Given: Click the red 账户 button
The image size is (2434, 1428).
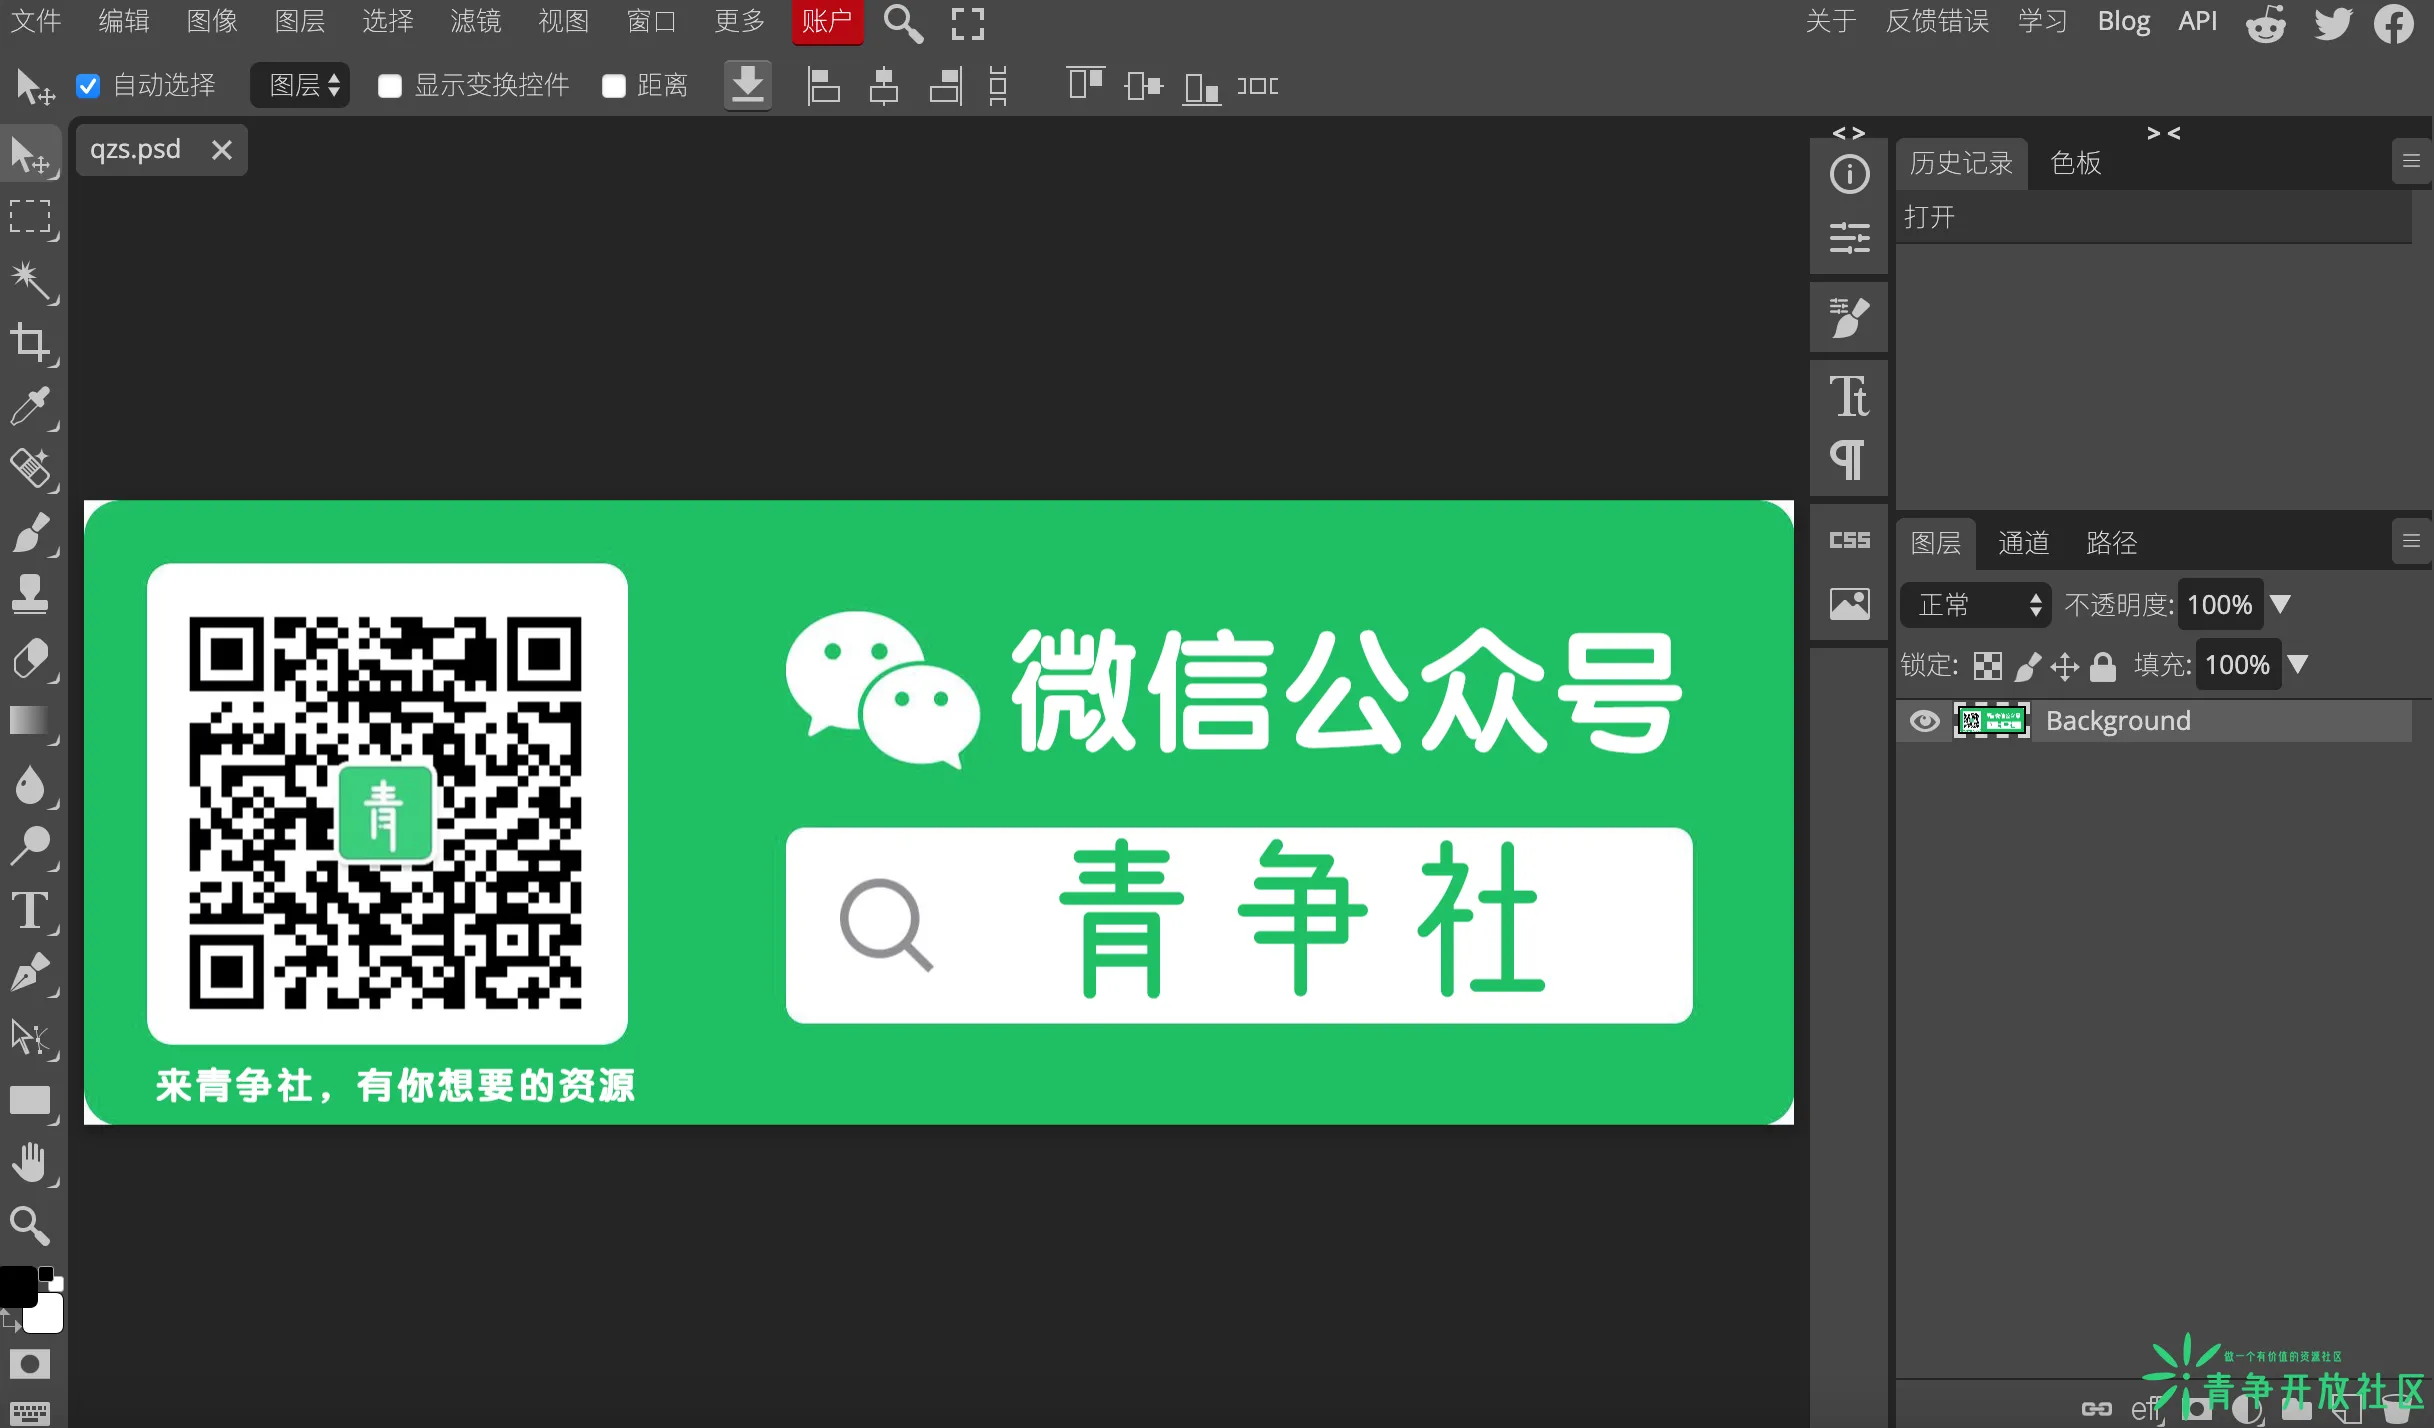Looking at the screenshot, I should 827,21.
